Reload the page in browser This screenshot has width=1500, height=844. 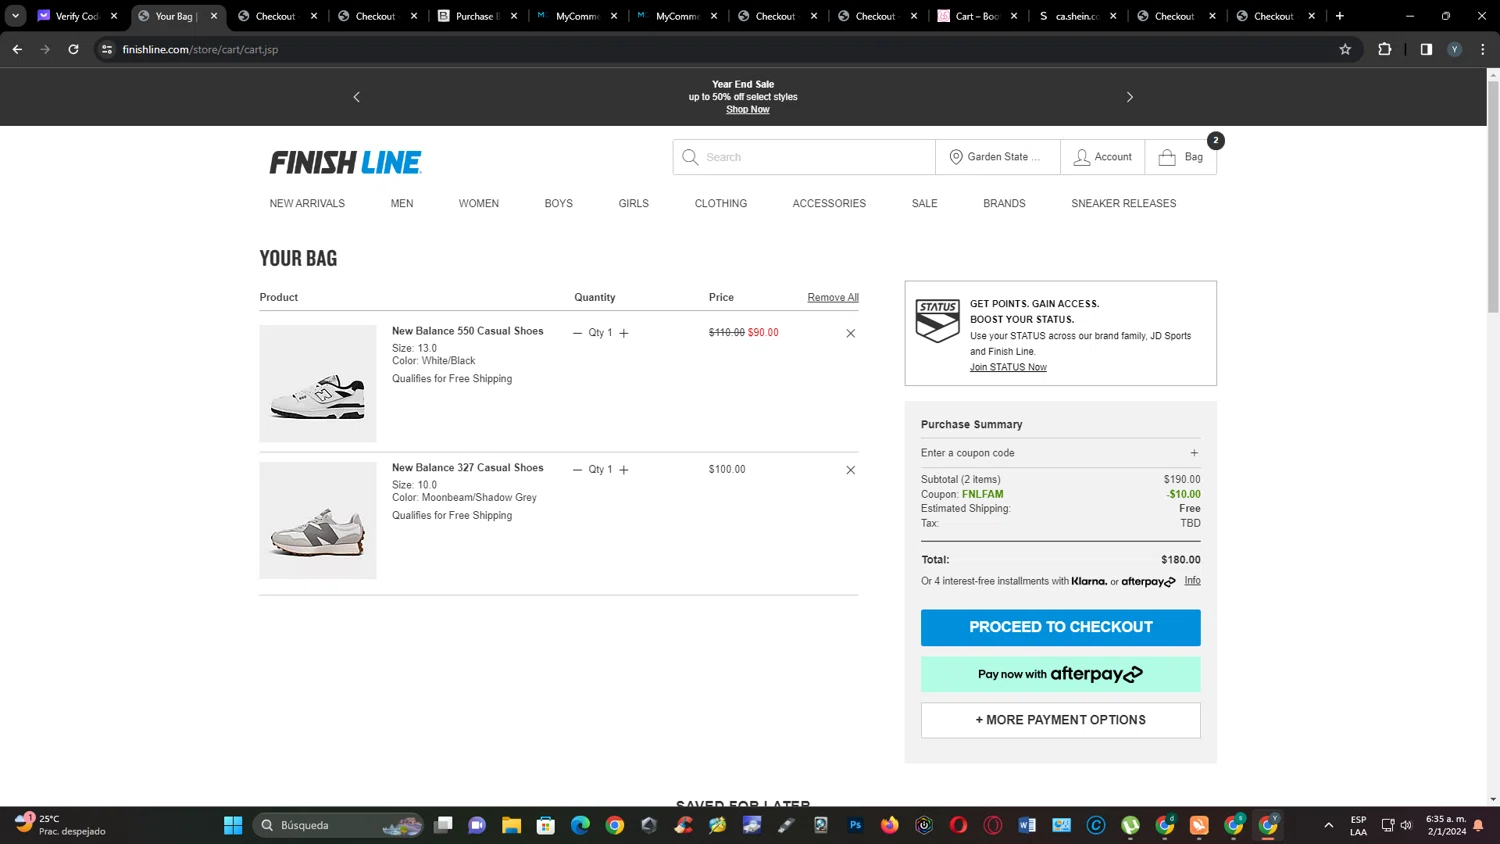click(73, 49)
